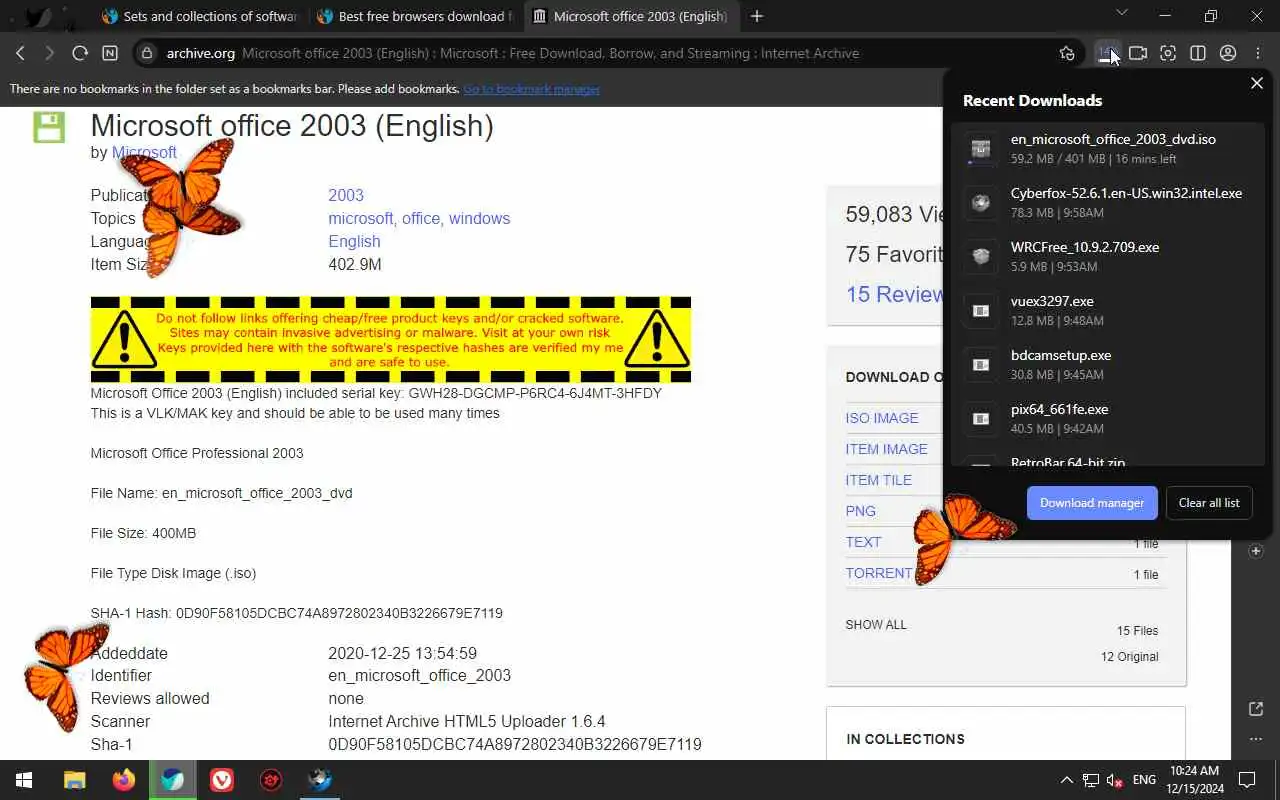Download the TORRENT option
The height and width of the screenshot is (800, 1280).
[879, 573]
